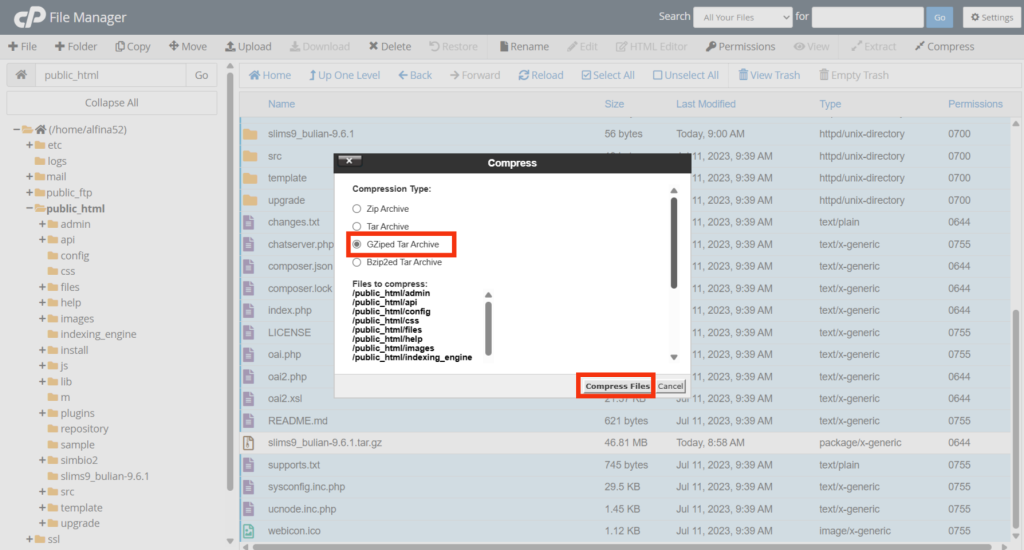Click the Home navigation icon
1024x550 pixels.
tap(255, 75)
